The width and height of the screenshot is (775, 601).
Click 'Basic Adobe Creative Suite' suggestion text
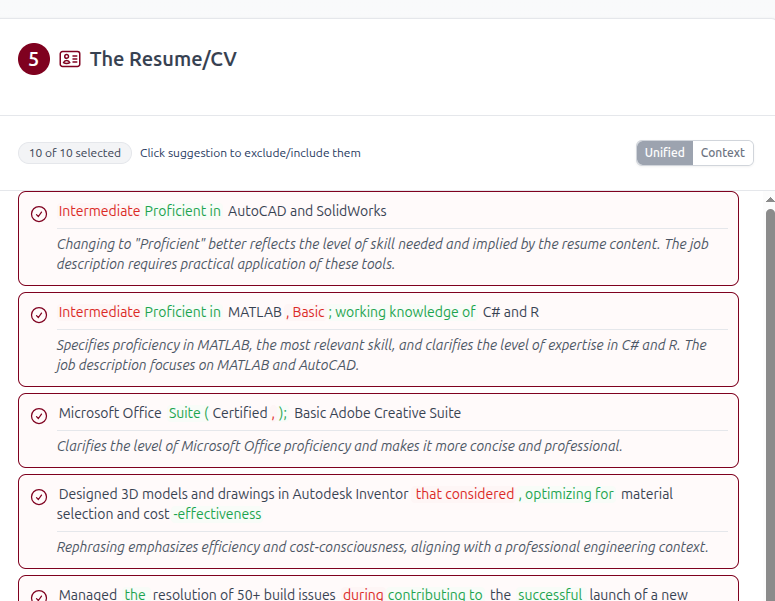pyautogui.click(x=378, y=413)
